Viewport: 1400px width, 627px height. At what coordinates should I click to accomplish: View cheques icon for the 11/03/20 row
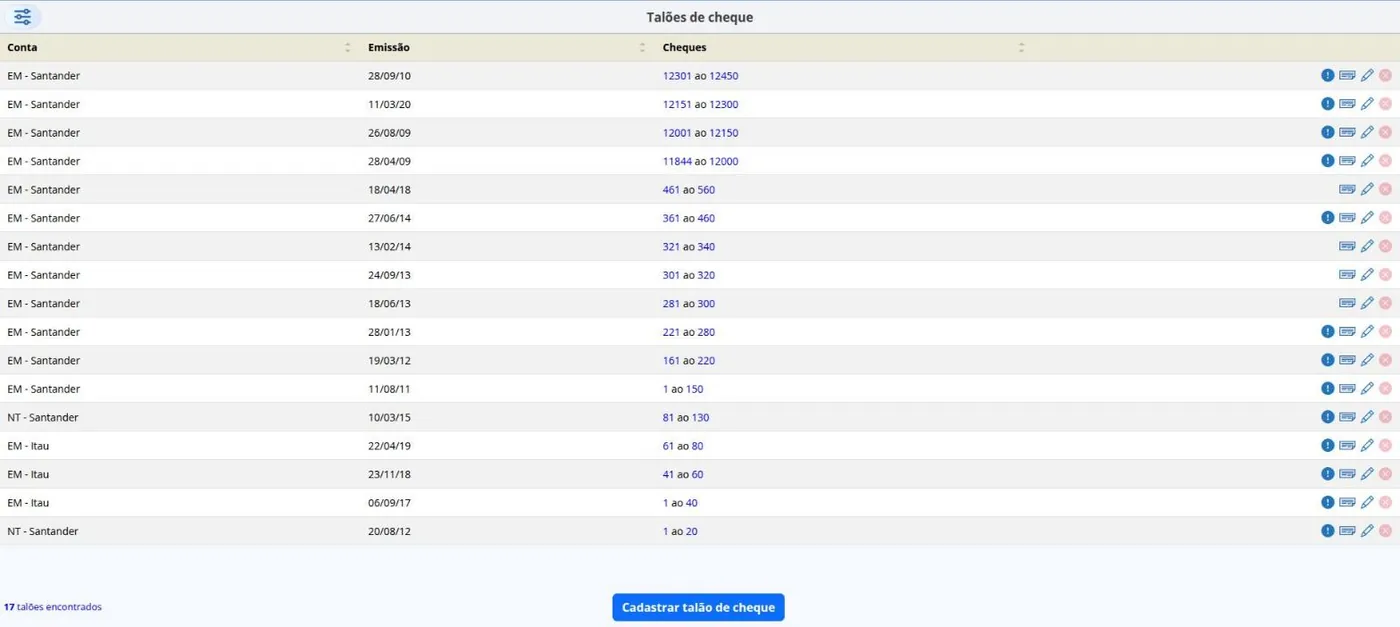pos(1347,104)
